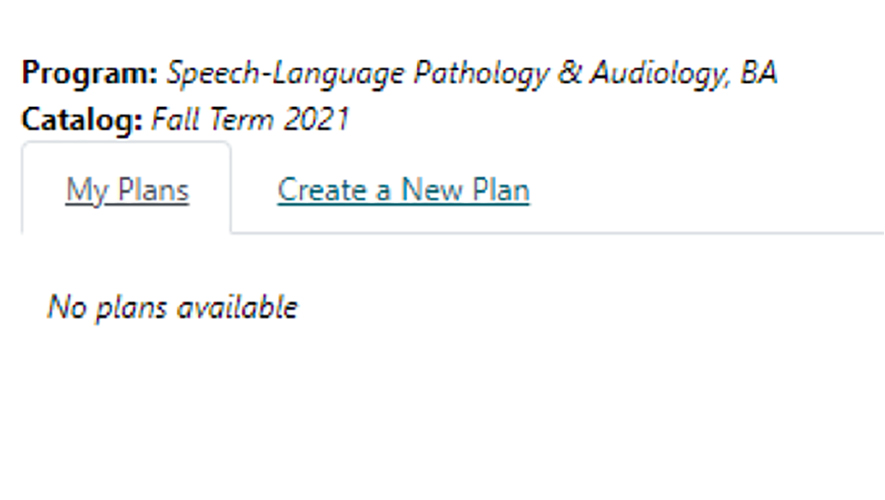Click the word "Plans" in My Plans tab

(x=151, y=190)
